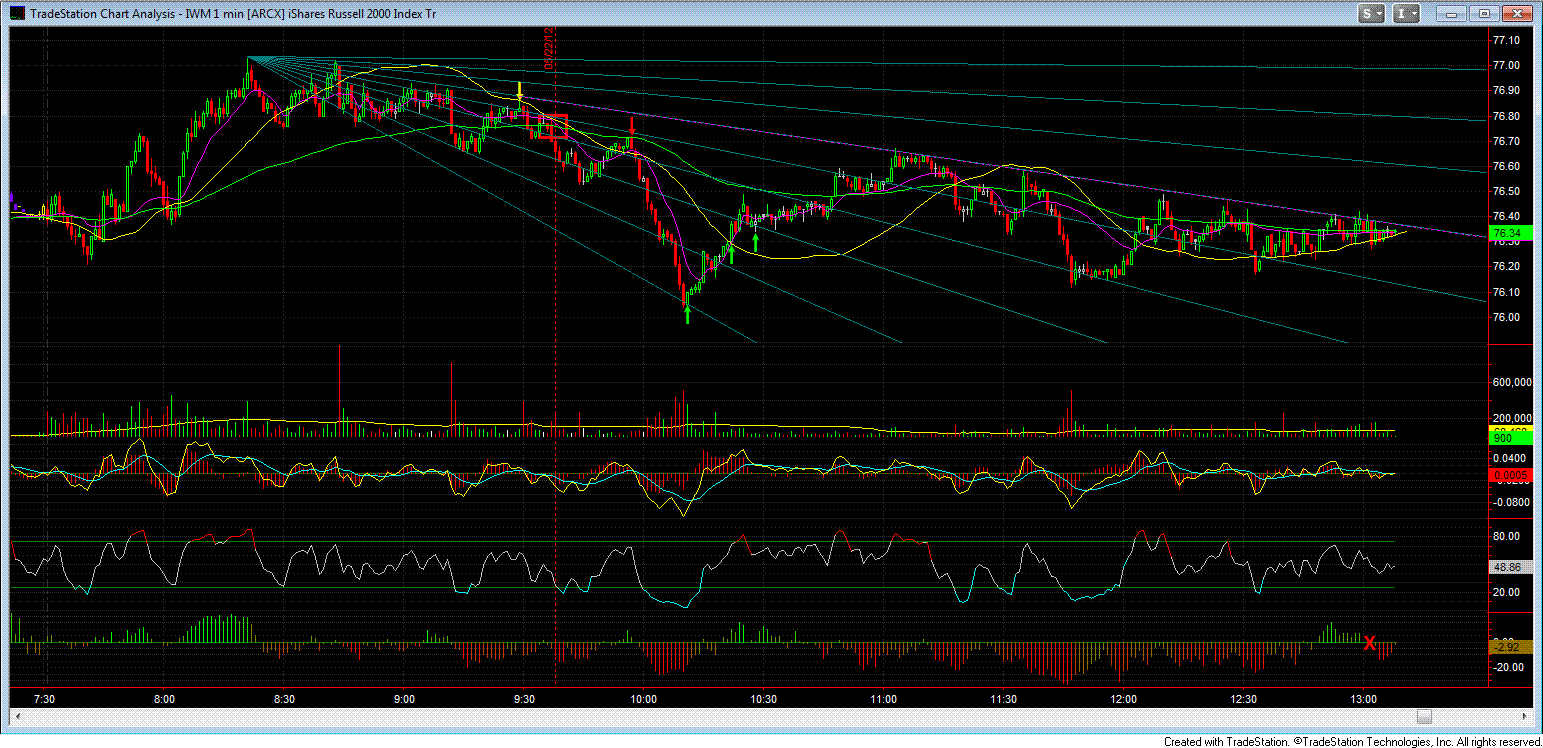This screenshot has height=748, width=1543.
Task: Open the I interval-link dropdown
Action: (x=1406, y=14)
